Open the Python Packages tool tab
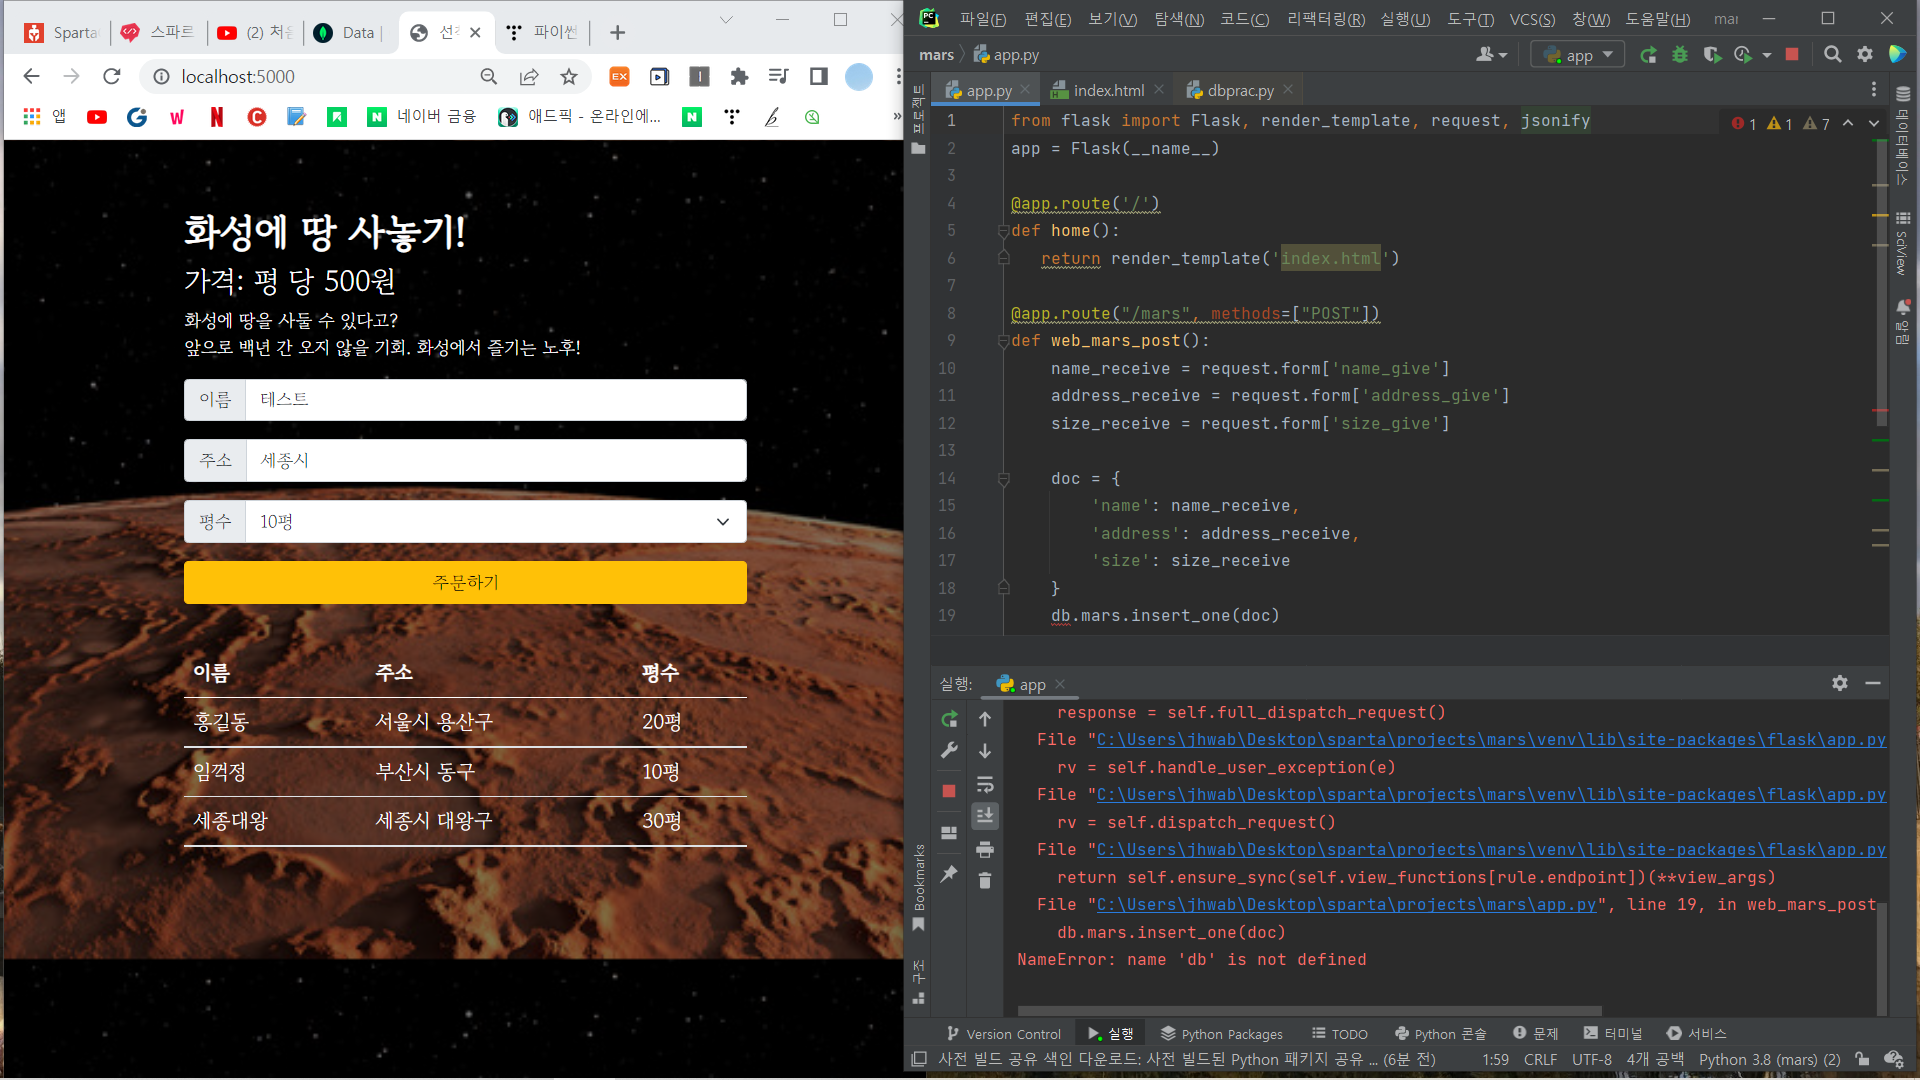Viewport: 1920px width, 1080px height. coord(1221,1033)
